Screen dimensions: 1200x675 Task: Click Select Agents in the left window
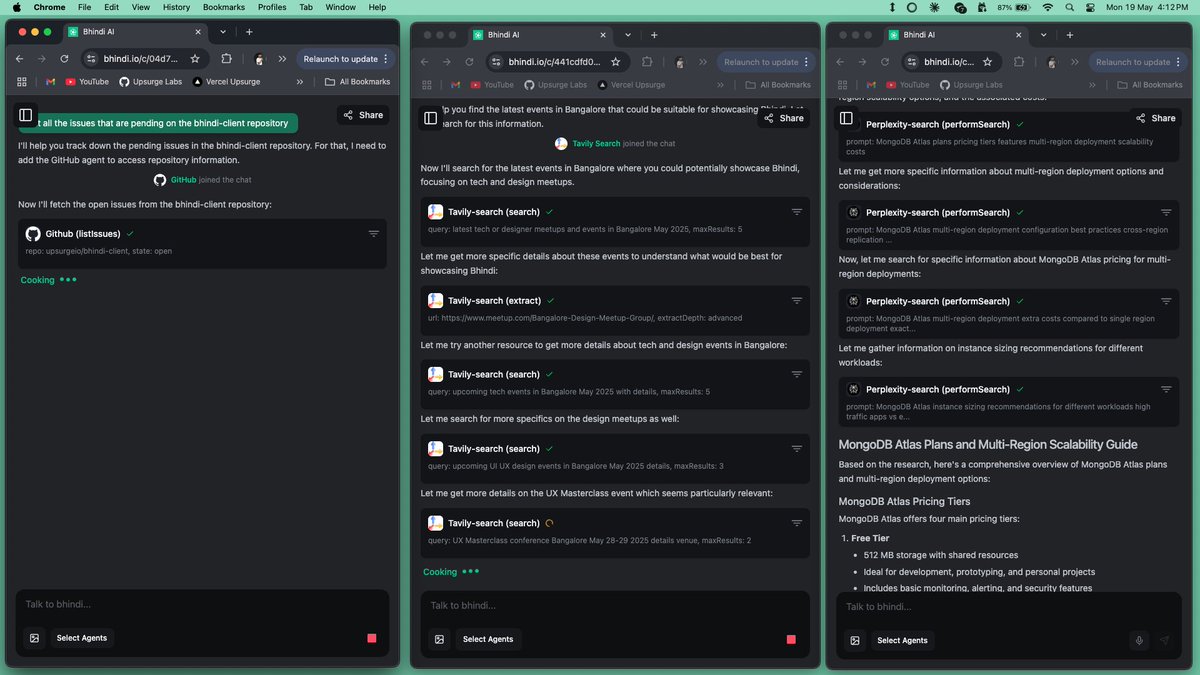pyautogui.click(x=82, y=638)
